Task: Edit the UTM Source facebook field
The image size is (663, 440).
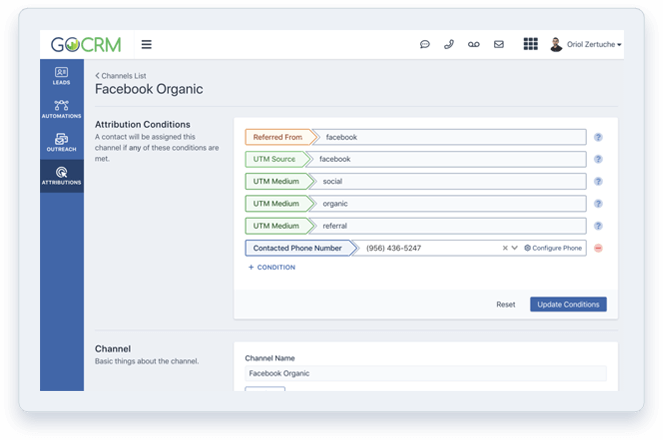Action: coord(448,159)
